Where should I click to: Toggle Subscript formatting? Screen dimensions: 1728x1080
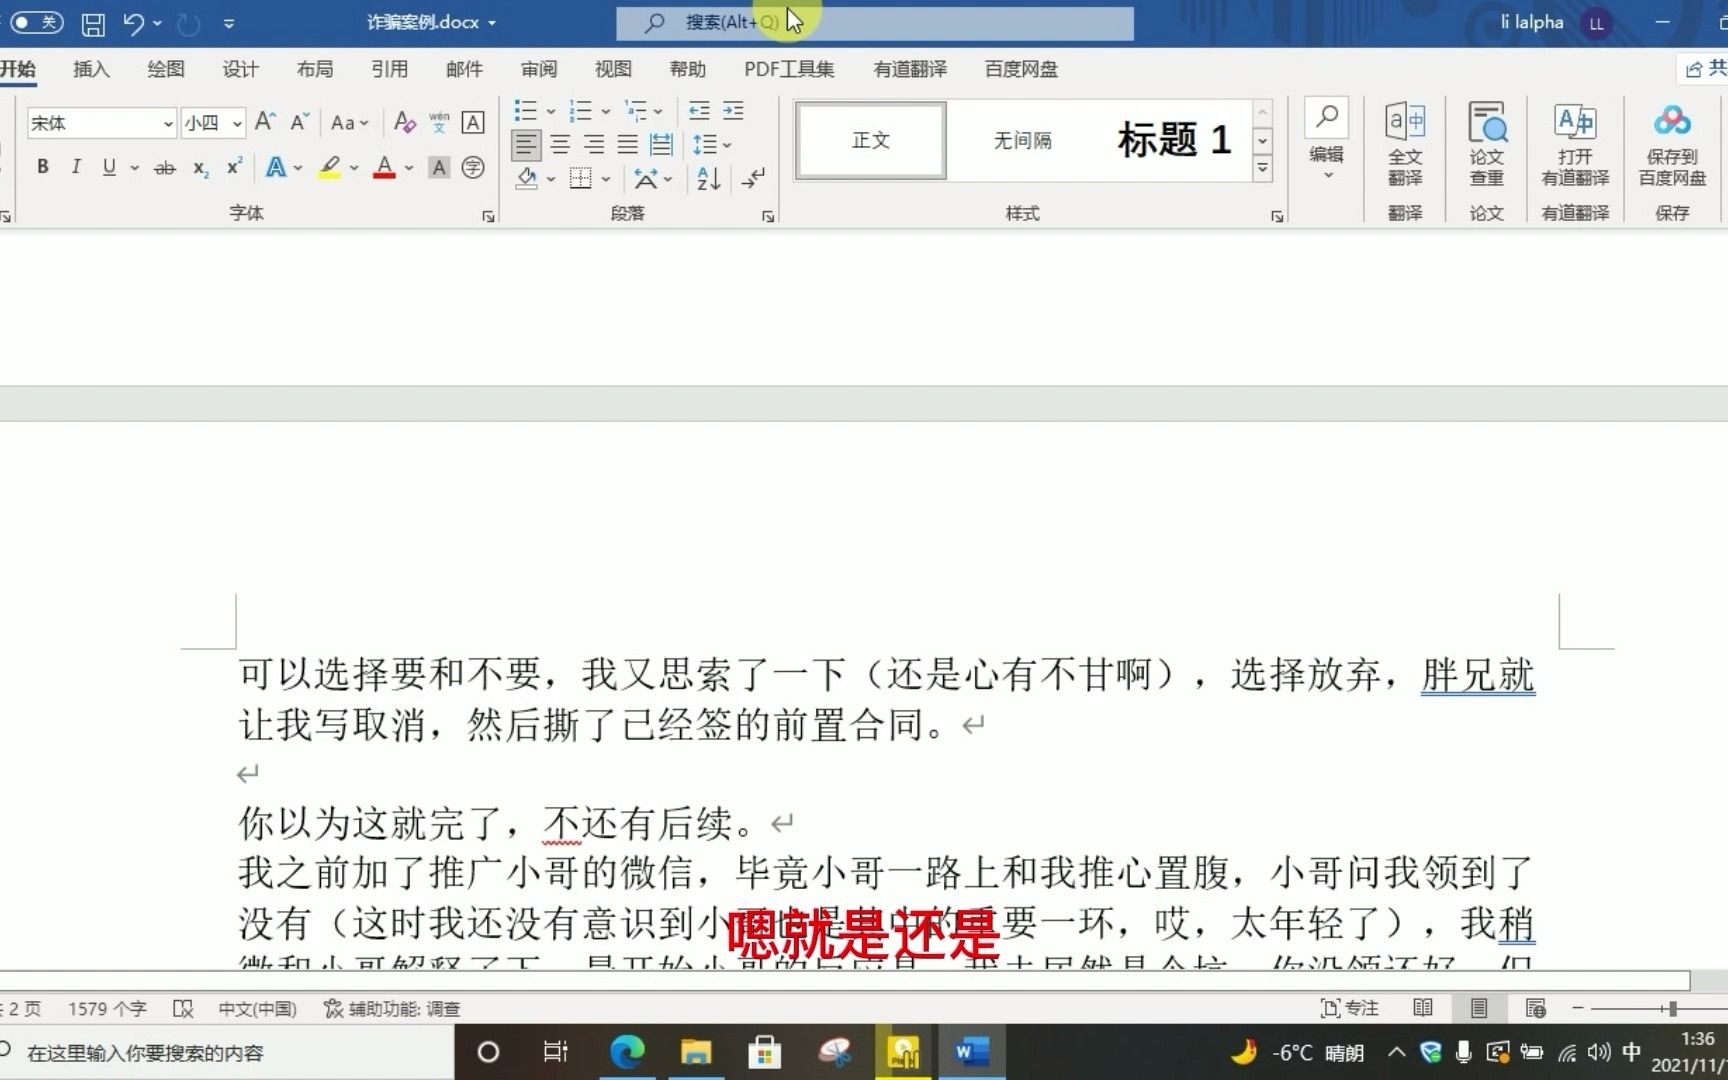[201, 168]
